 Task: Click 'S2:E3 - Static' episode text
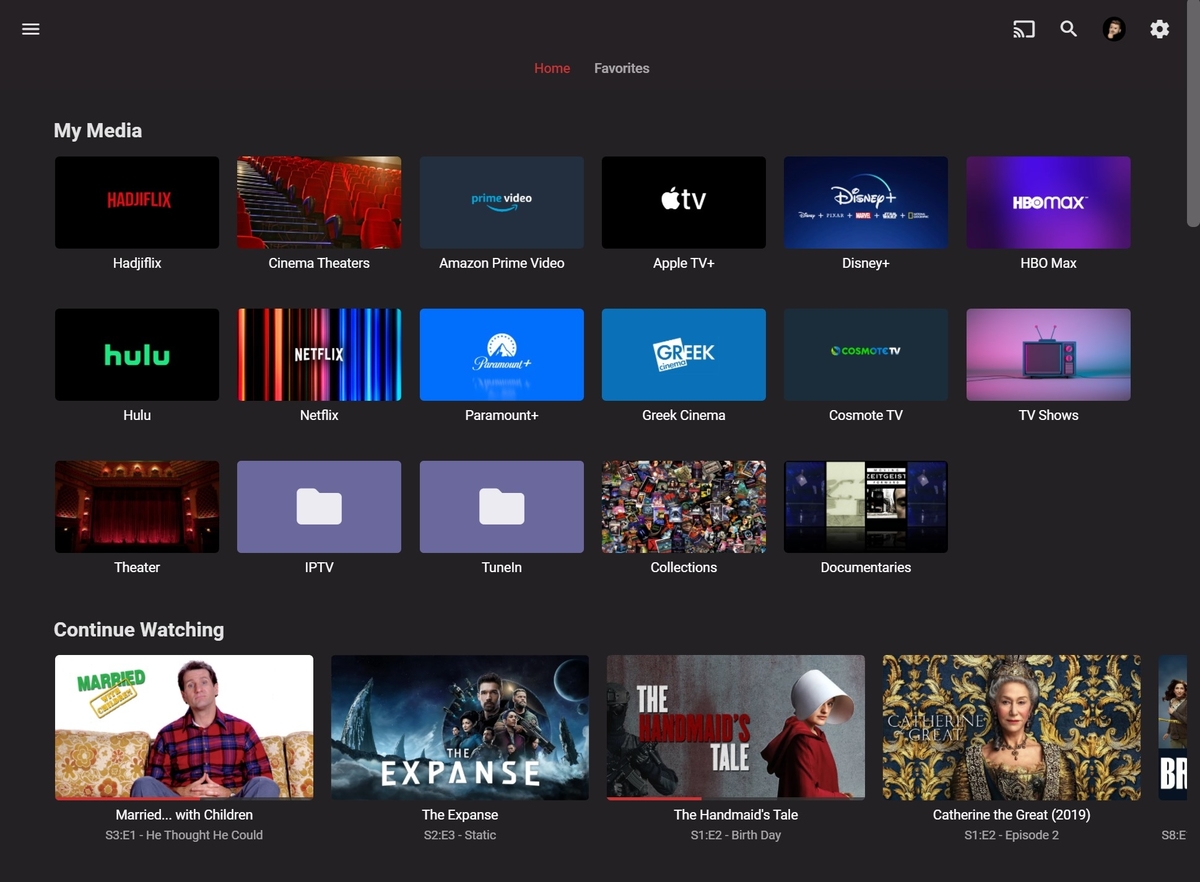pyautogui.click(x=460, y=835)
